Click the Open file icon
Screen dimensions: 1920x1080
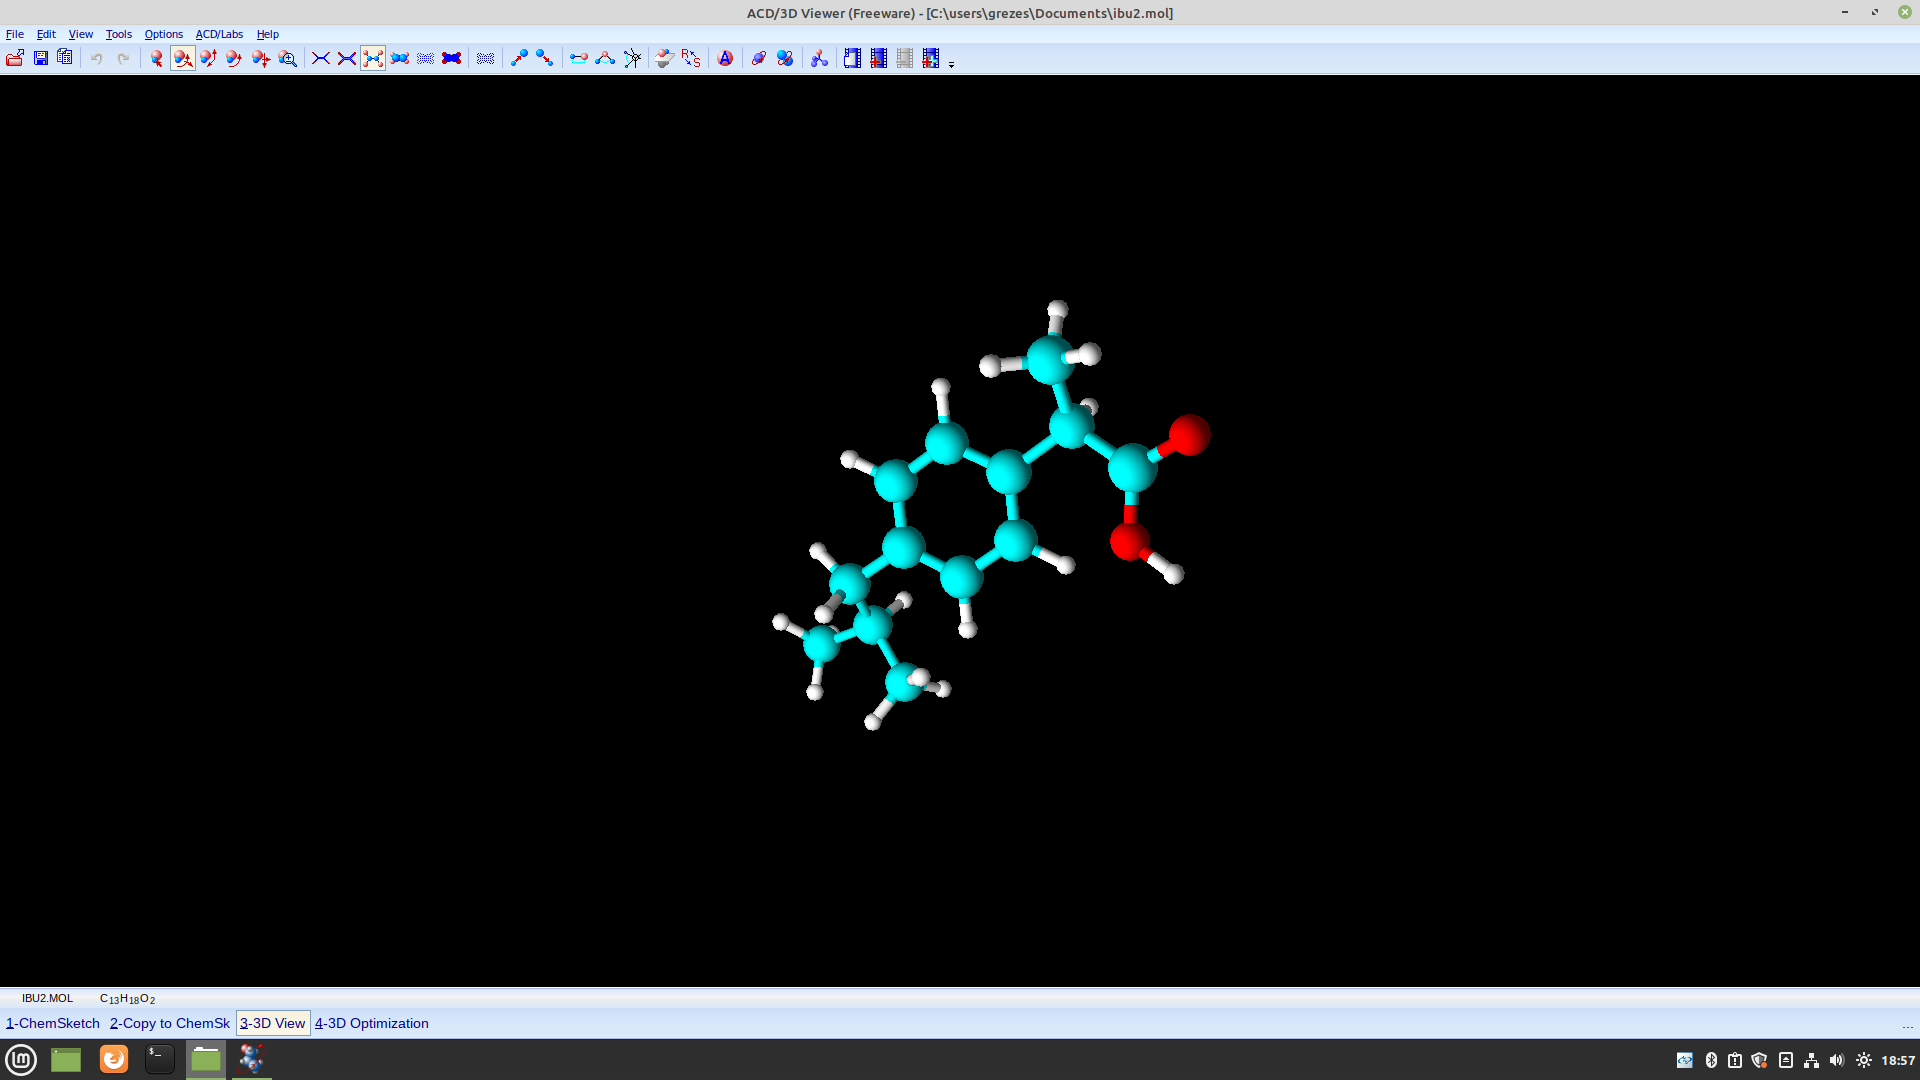pyautogui.click(x=15, y=59)
